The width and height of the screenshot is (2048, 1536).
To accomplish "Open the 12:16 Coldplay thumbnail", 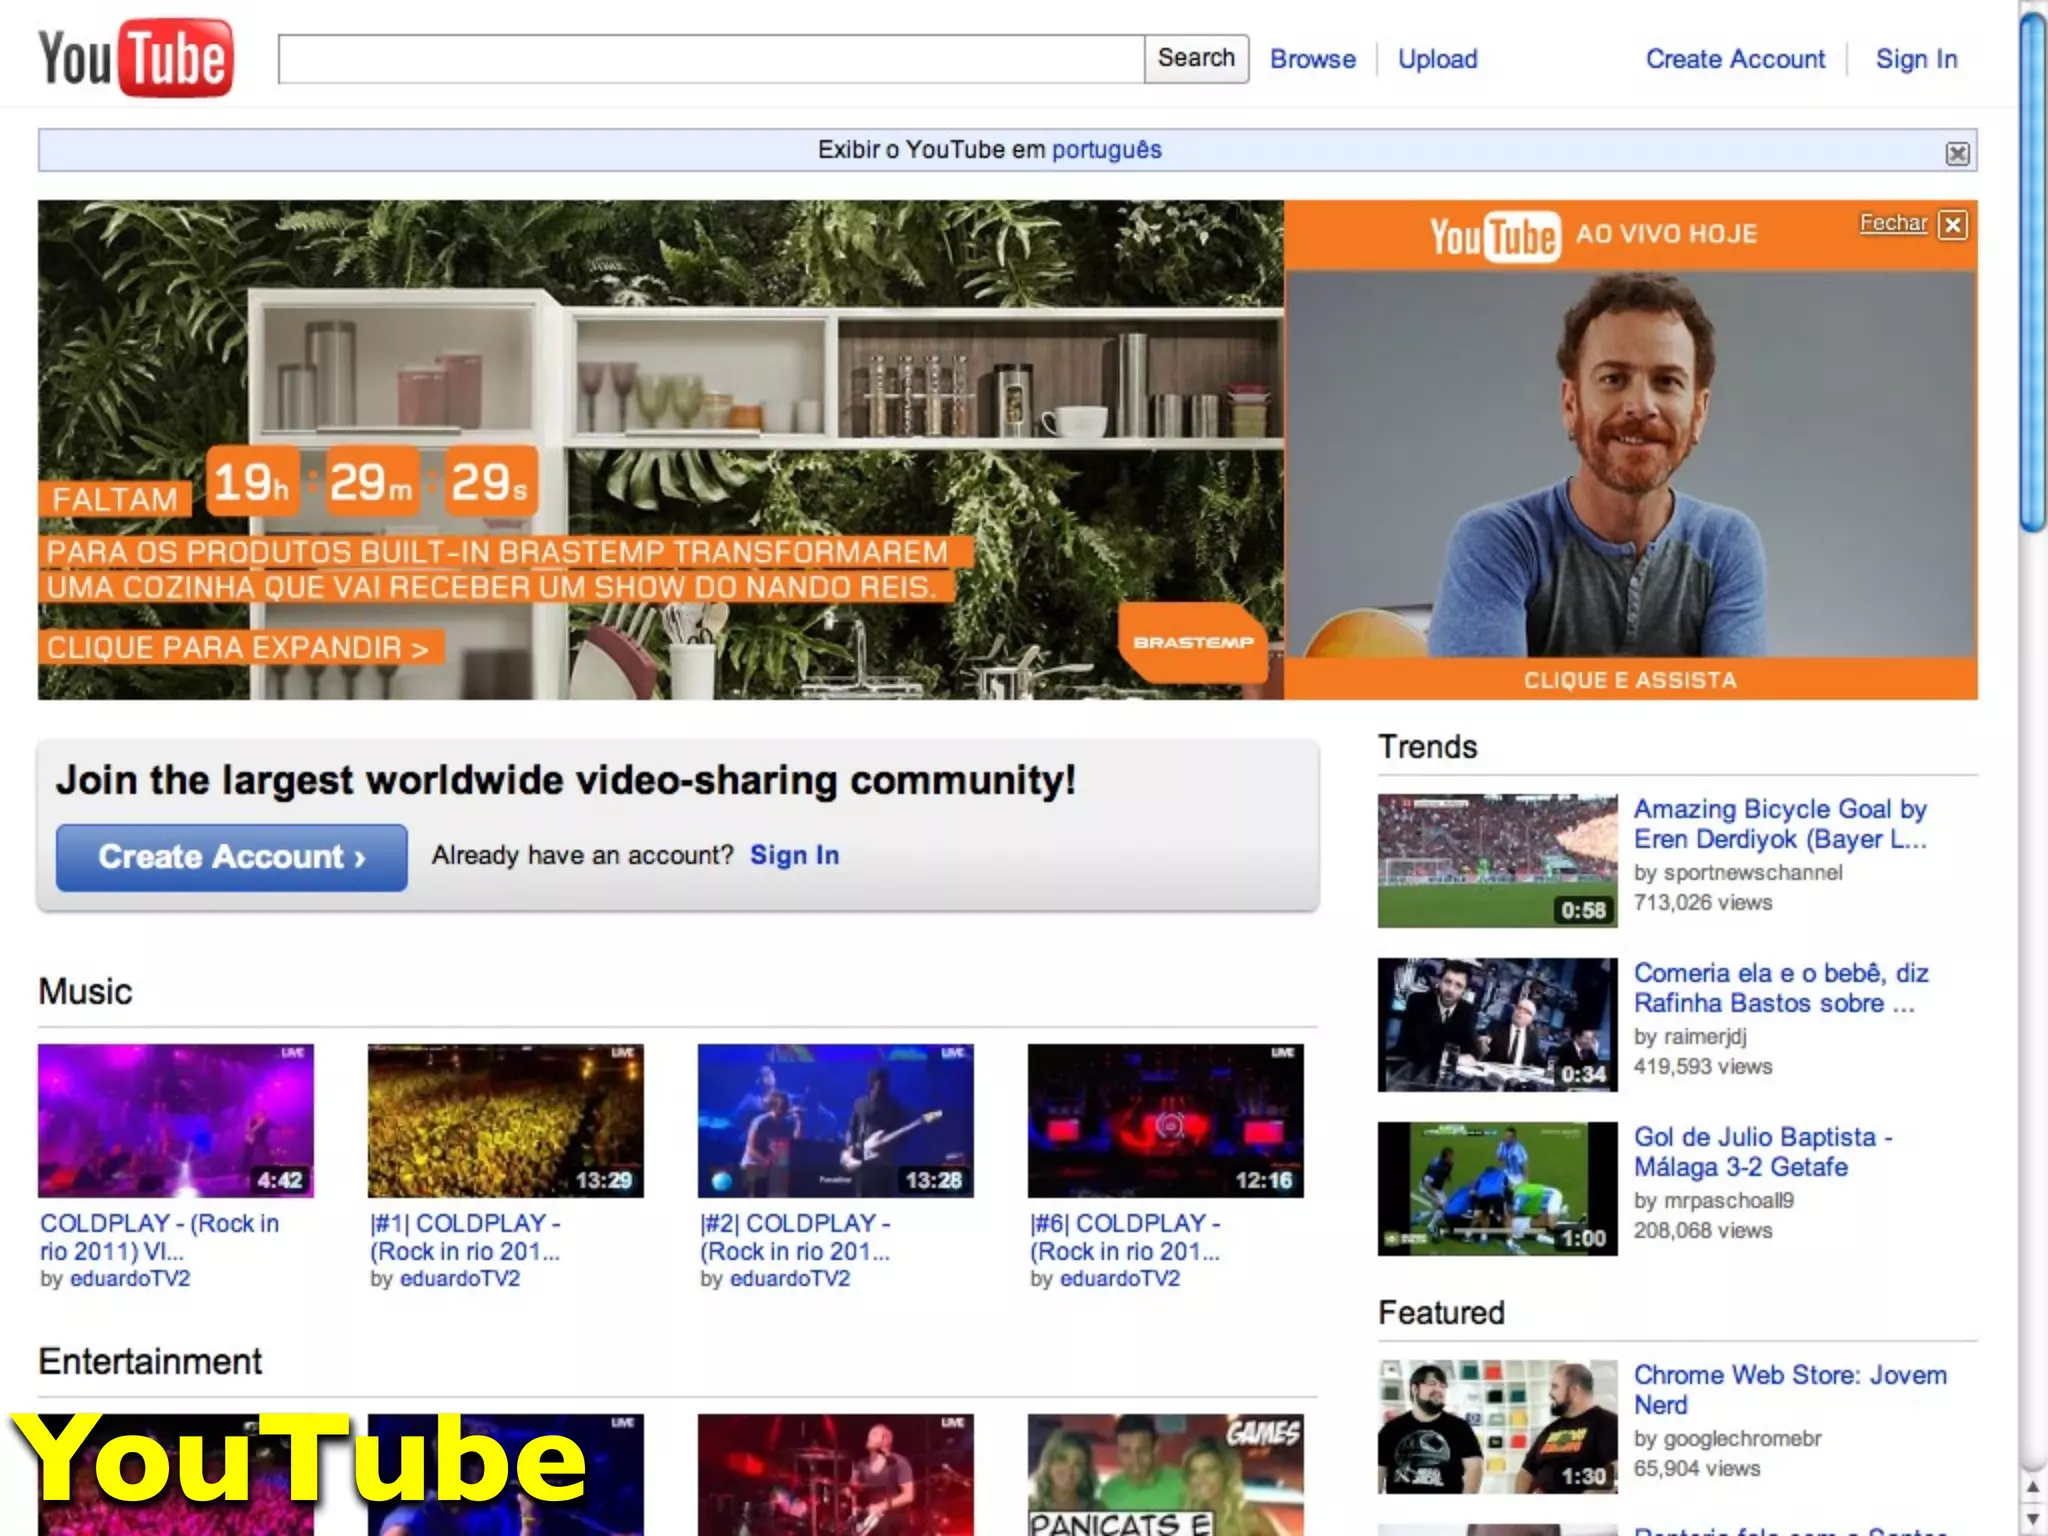I will (1166, 1121).
